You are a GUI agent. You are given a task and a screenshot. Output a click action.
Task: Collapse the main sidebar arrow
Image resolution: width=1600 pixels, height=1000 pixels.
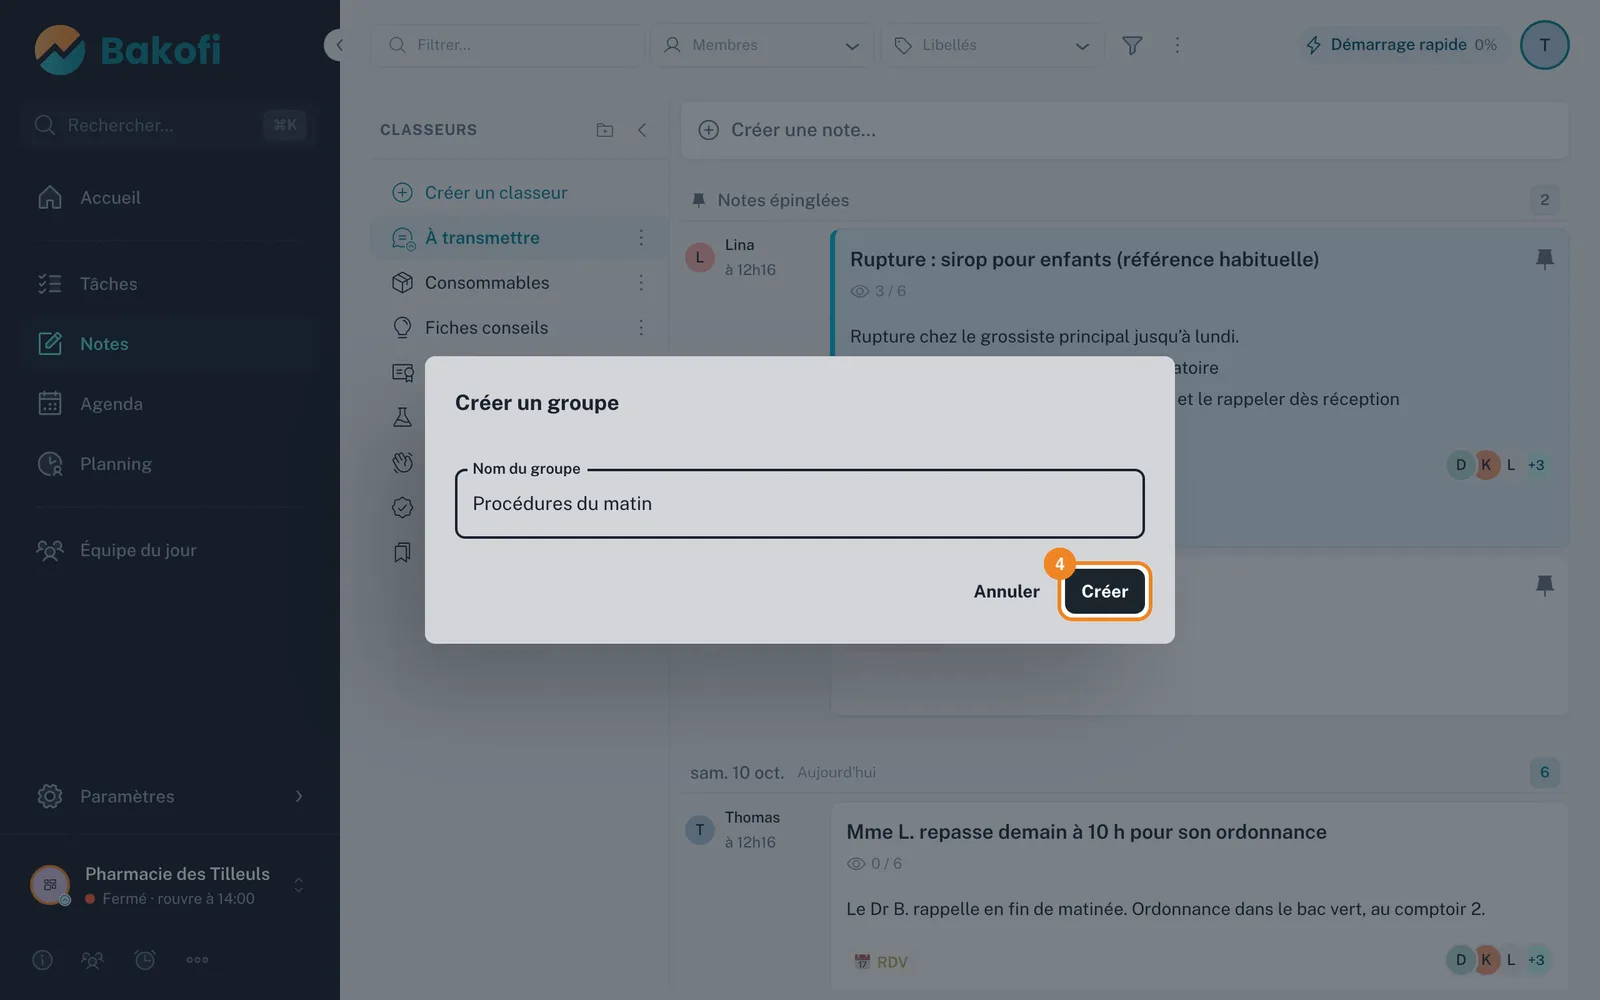point(338,45)
